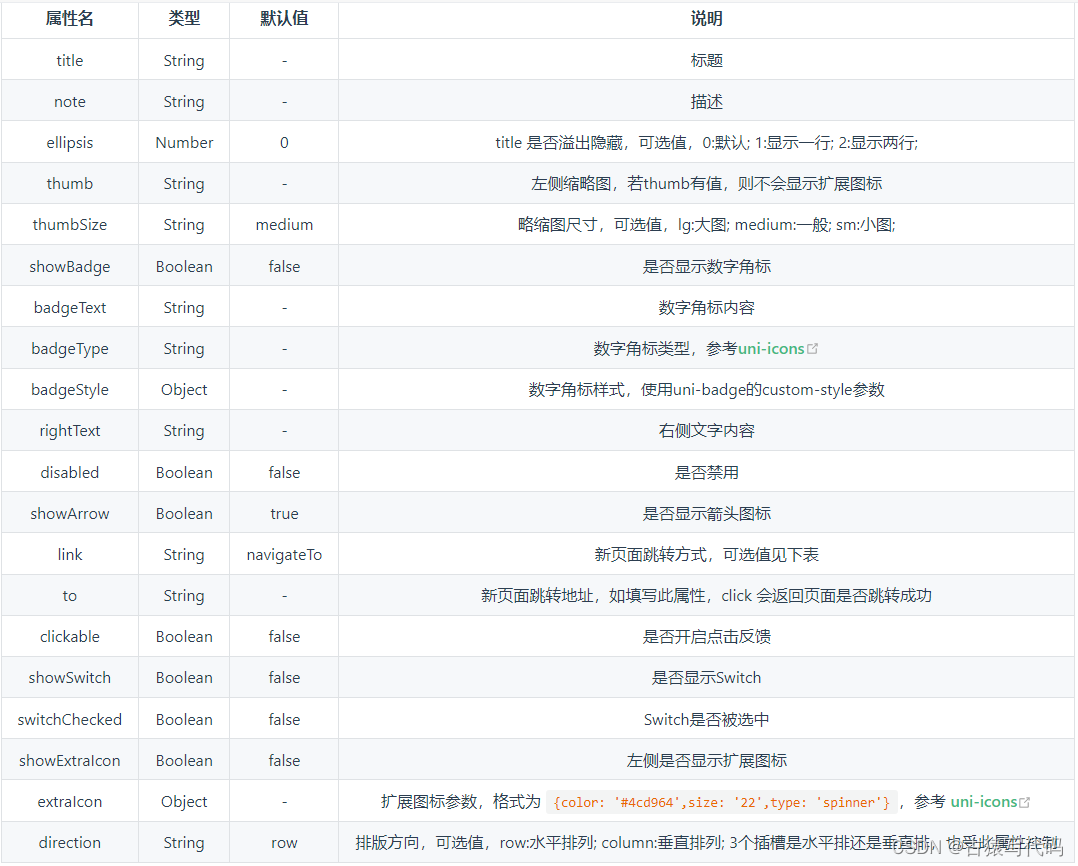This screenshot has width=1078, height=866.
Task: Select the direction row's default value row
Action: pyautogui.click(x=284, y=842)
